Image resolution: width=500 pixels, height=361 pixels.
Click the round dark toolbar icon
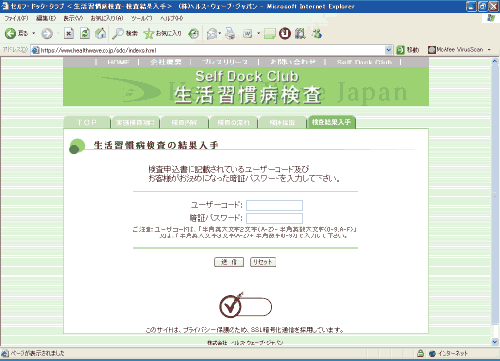pos(285,33)
